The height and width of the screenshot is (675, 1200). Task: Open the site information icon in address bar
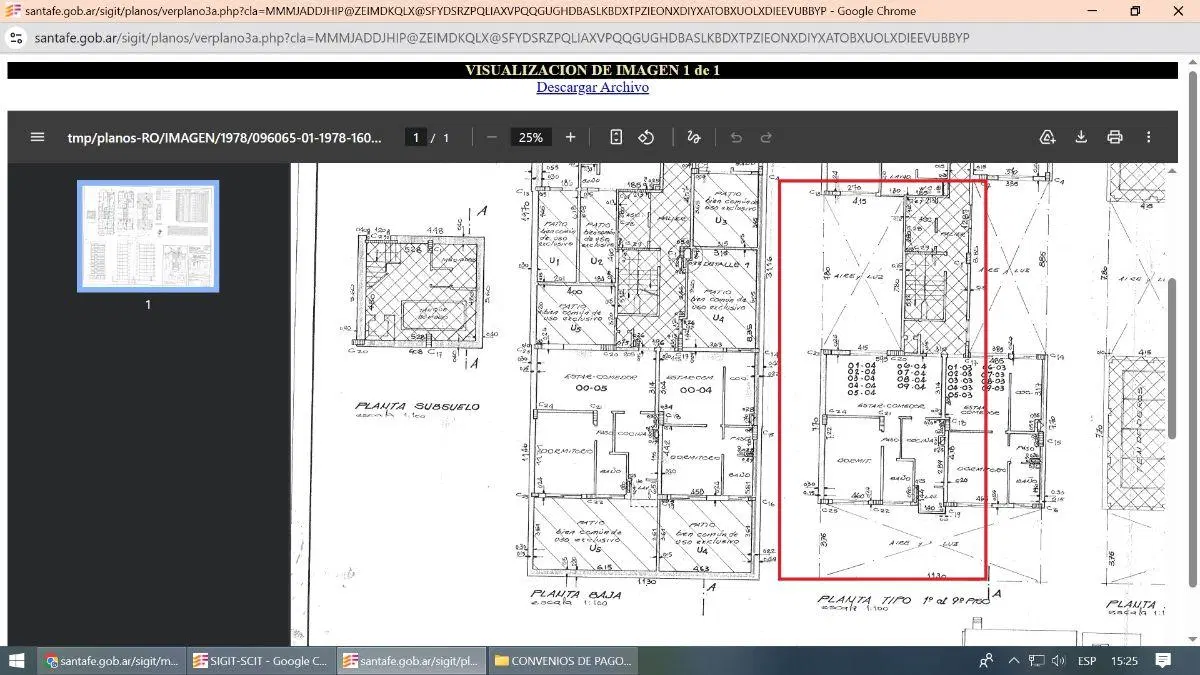[15, 38]
